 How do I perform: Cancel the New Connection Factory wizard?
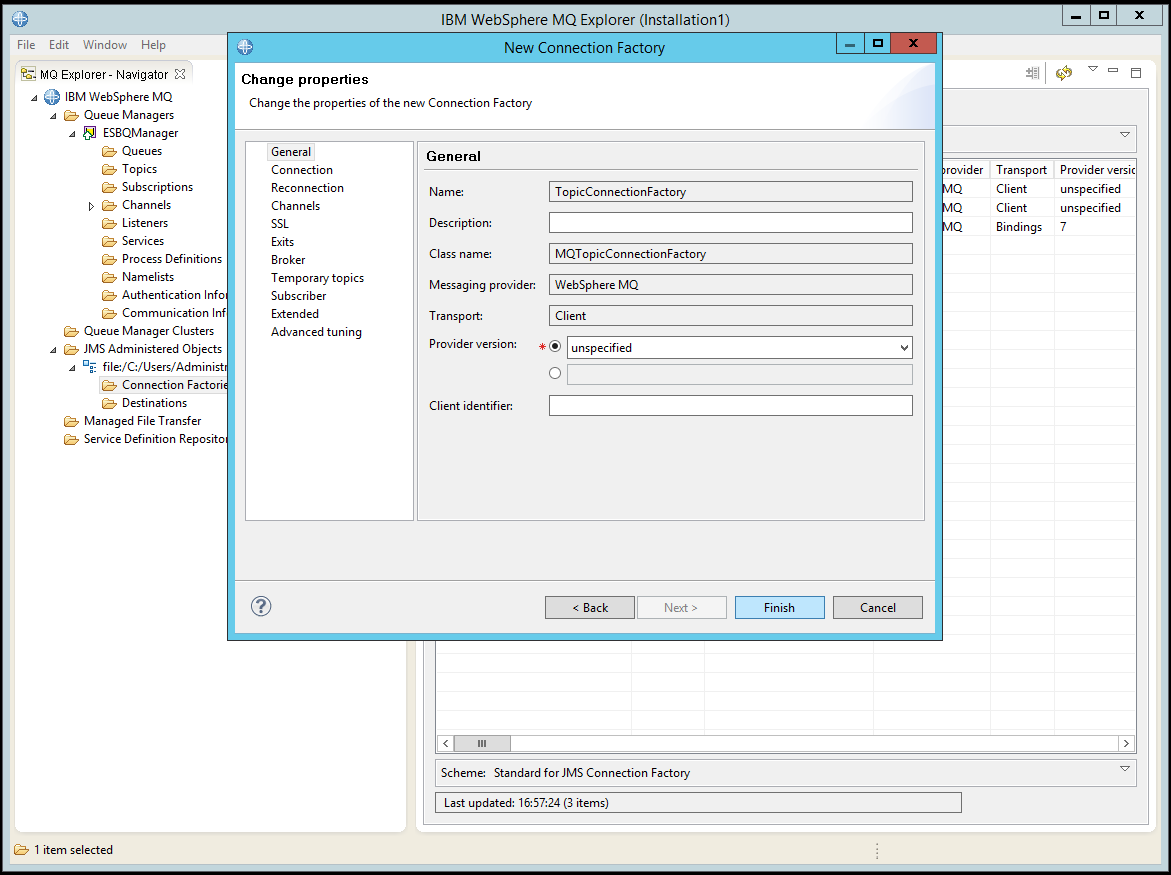pos(877,607)
